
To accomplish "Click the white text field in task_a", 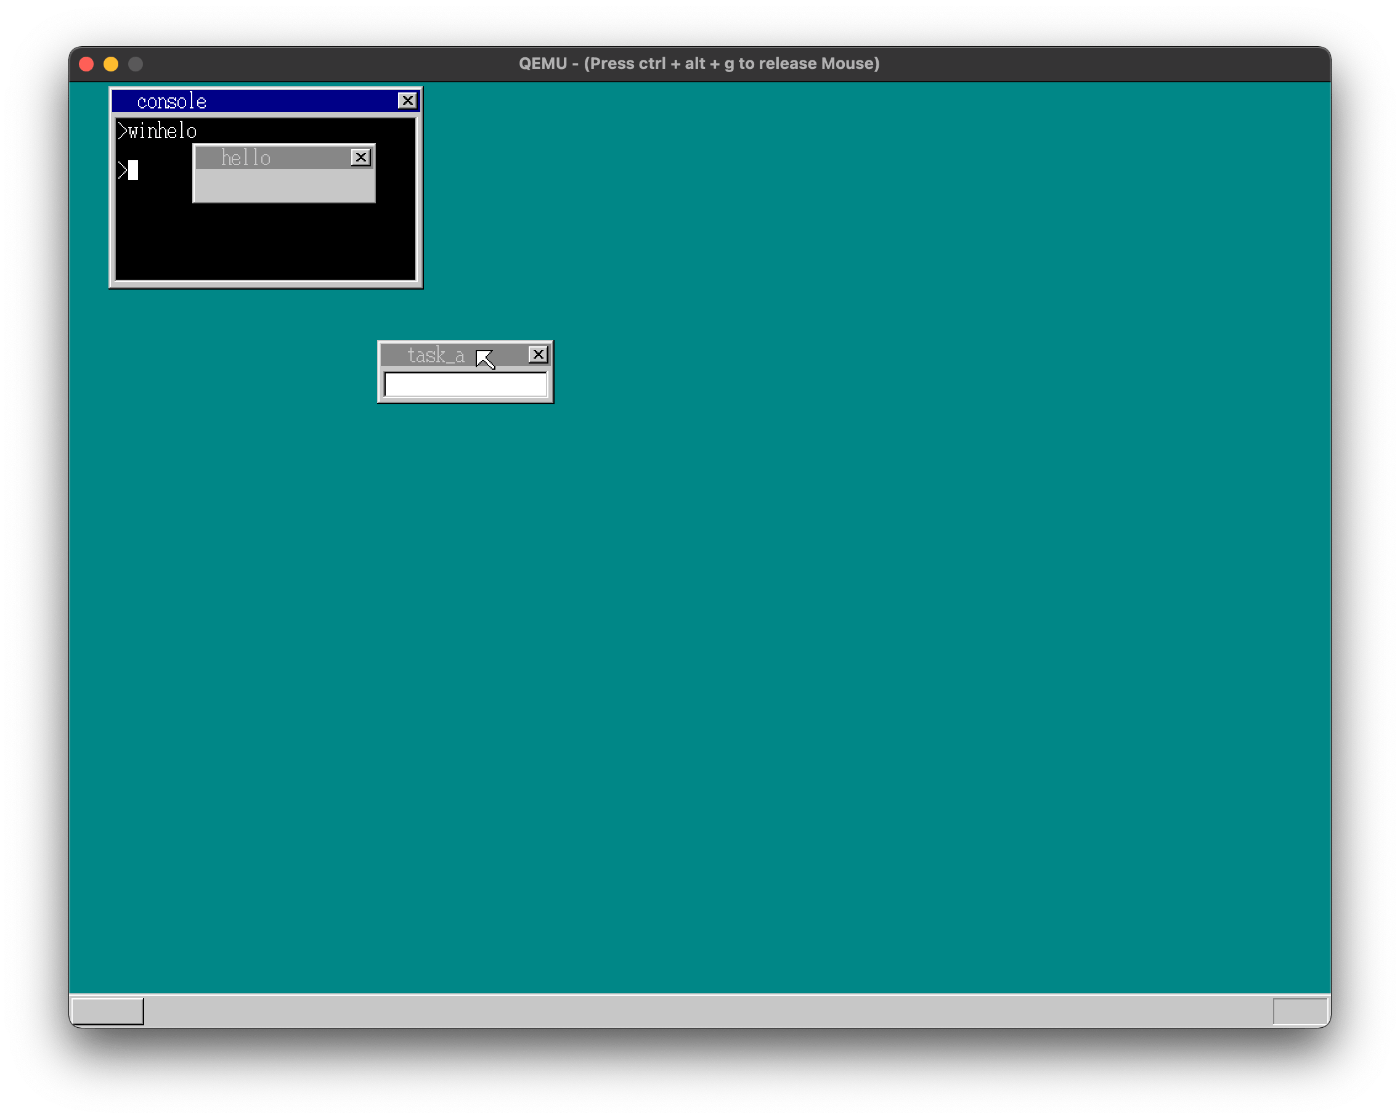I will (x=466, y=385).
